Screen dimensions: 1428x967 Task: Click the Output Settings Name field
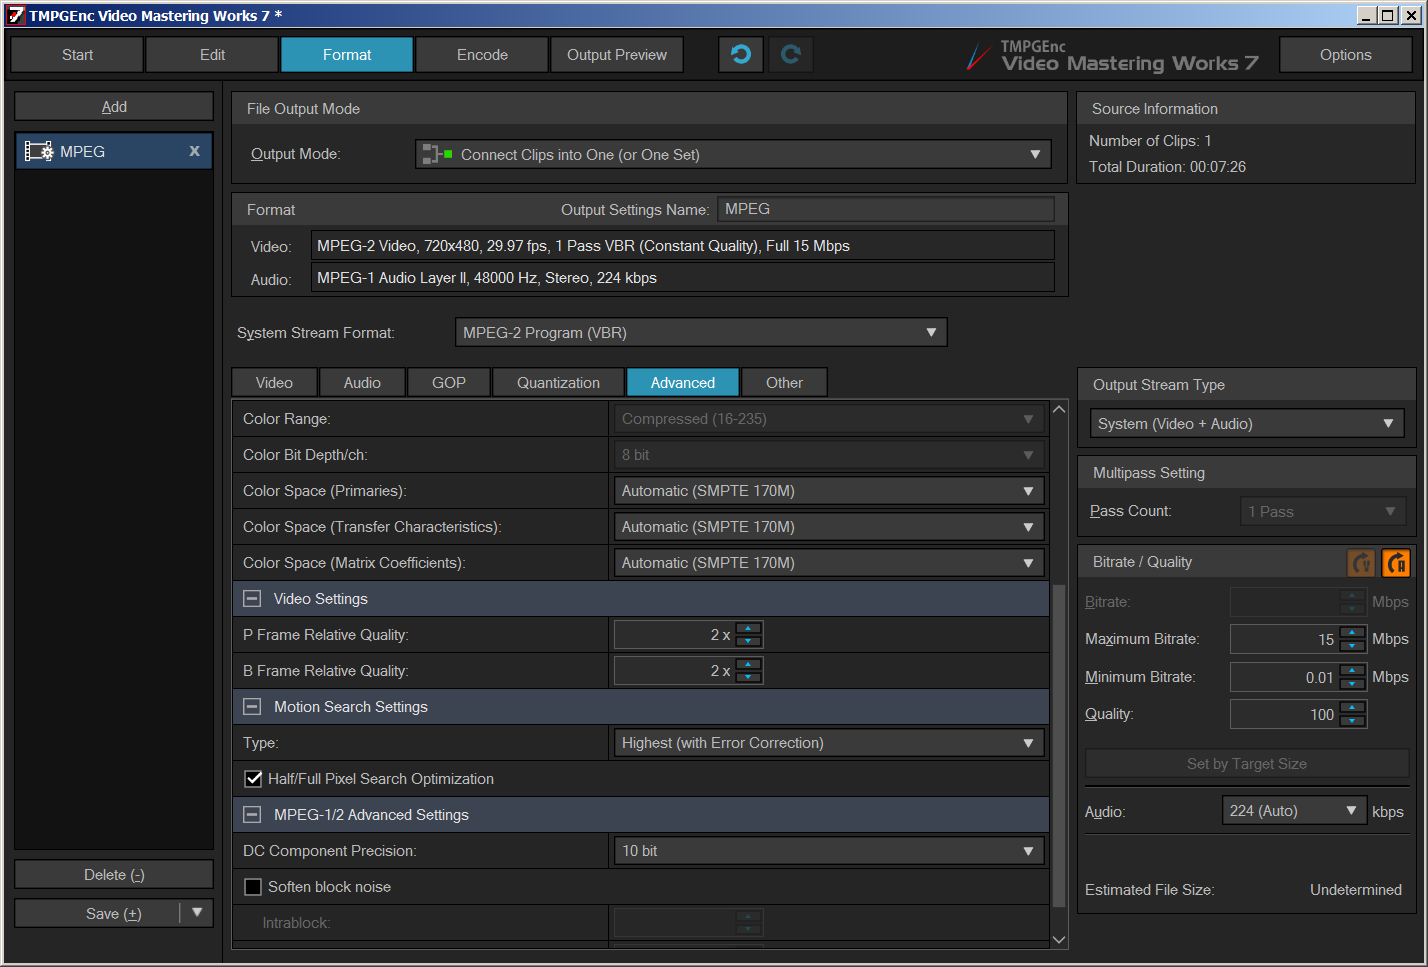(x=886, y=209)
